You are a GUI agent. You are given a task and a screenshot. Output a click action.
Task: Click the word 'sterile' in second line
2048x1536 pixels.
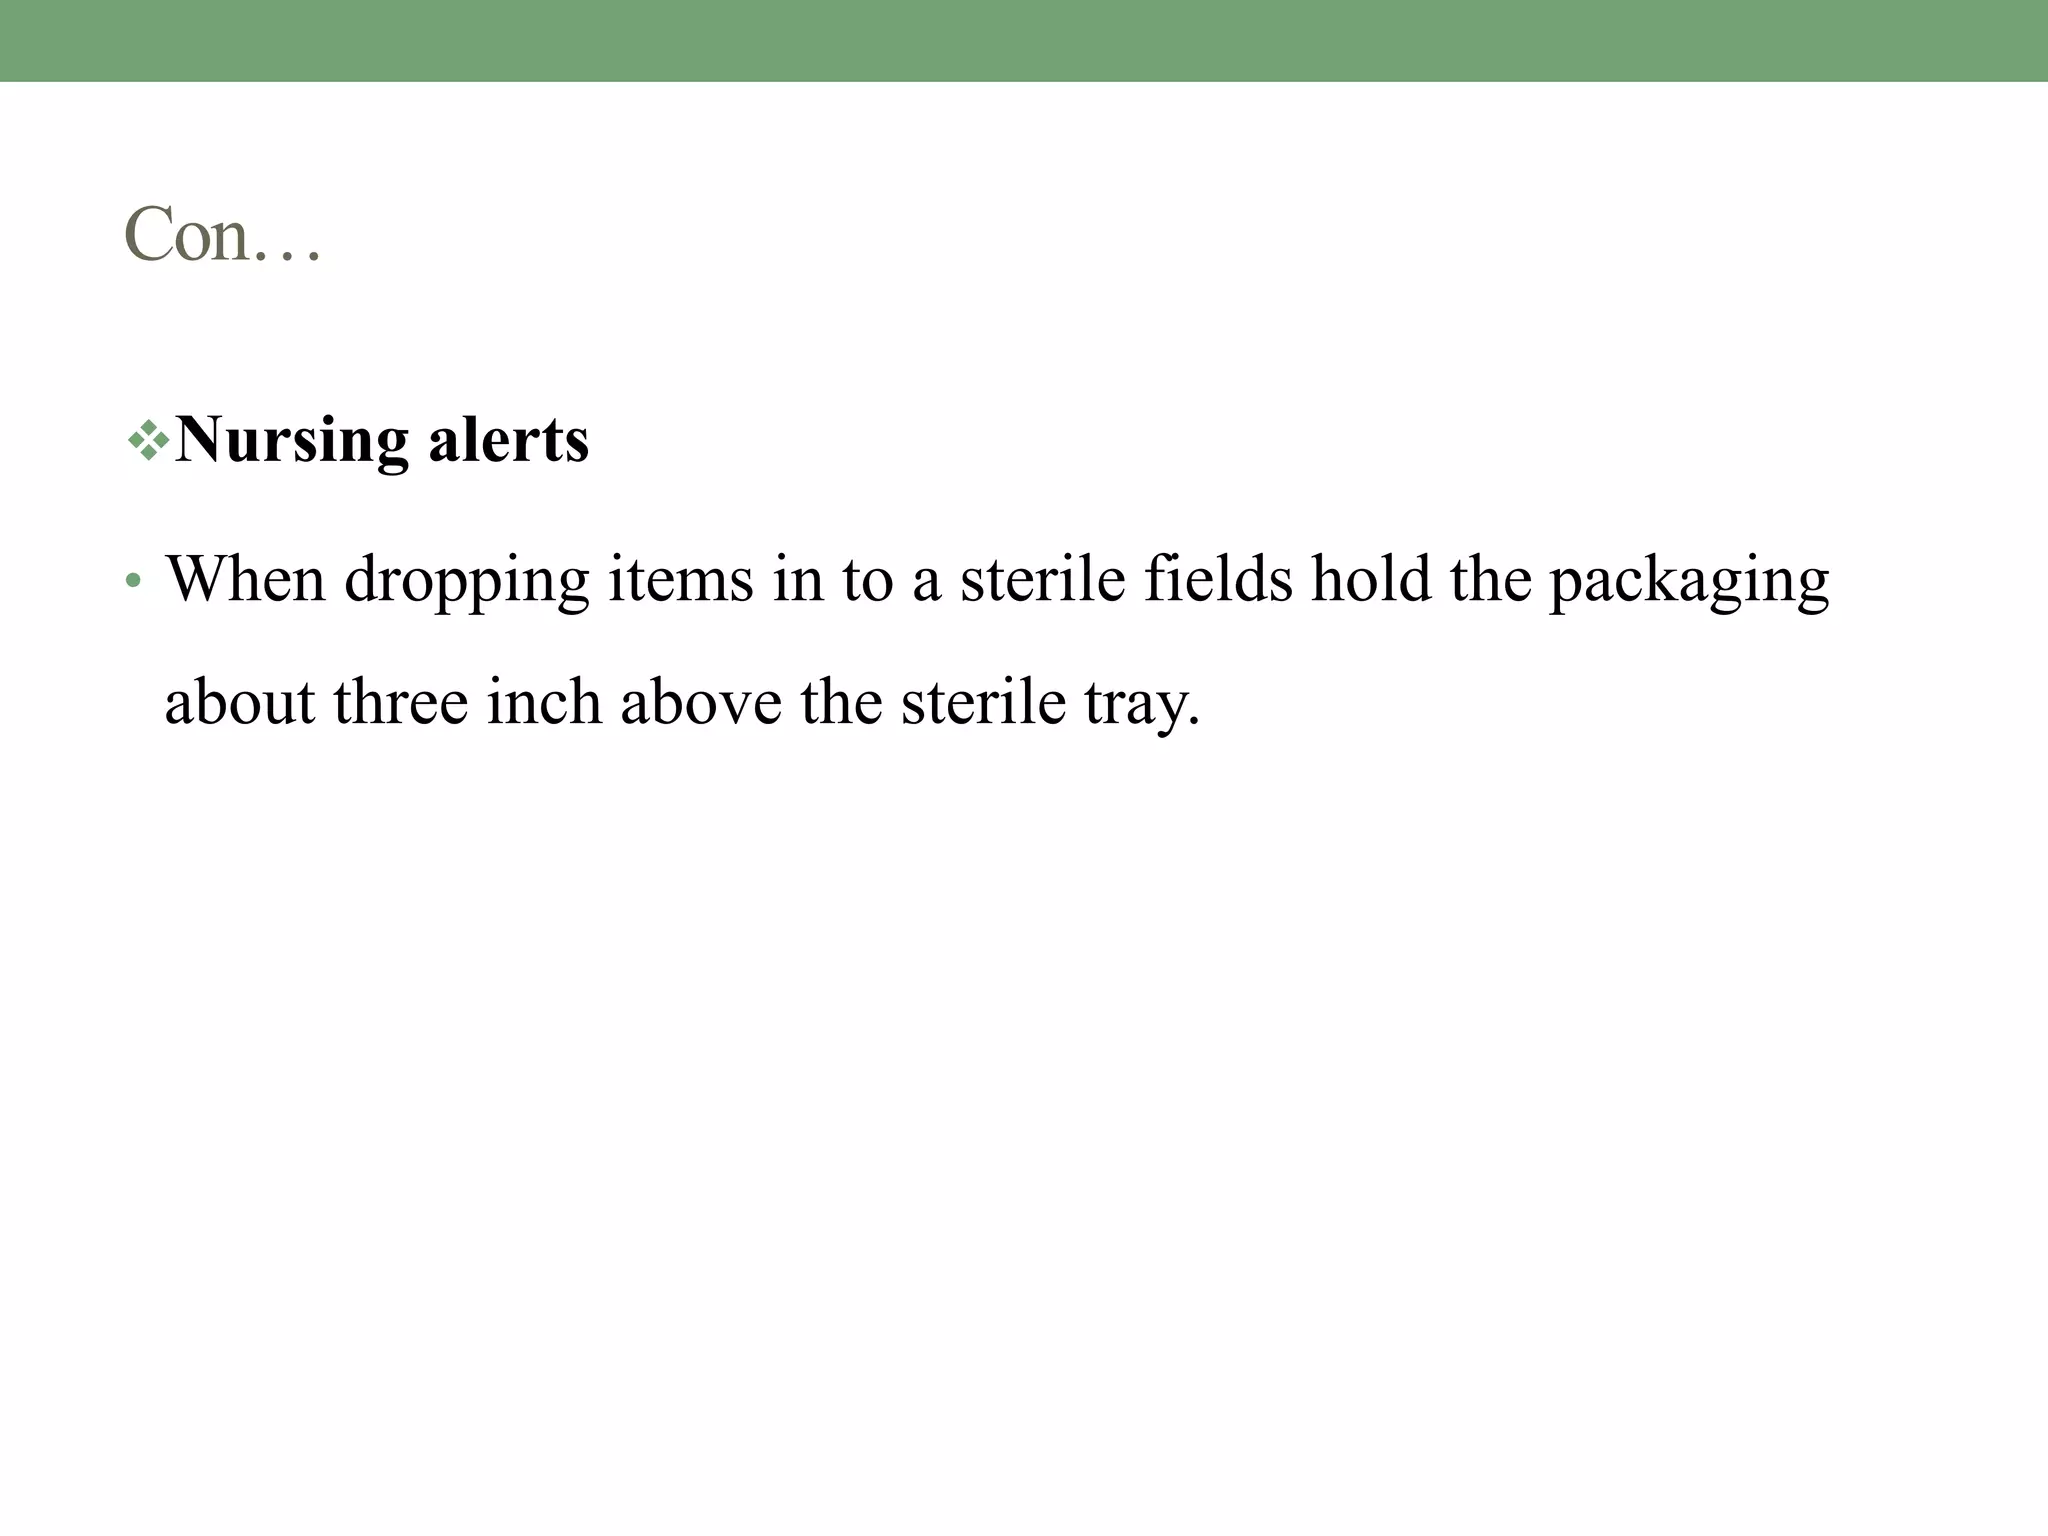click(x=984, y=702)
